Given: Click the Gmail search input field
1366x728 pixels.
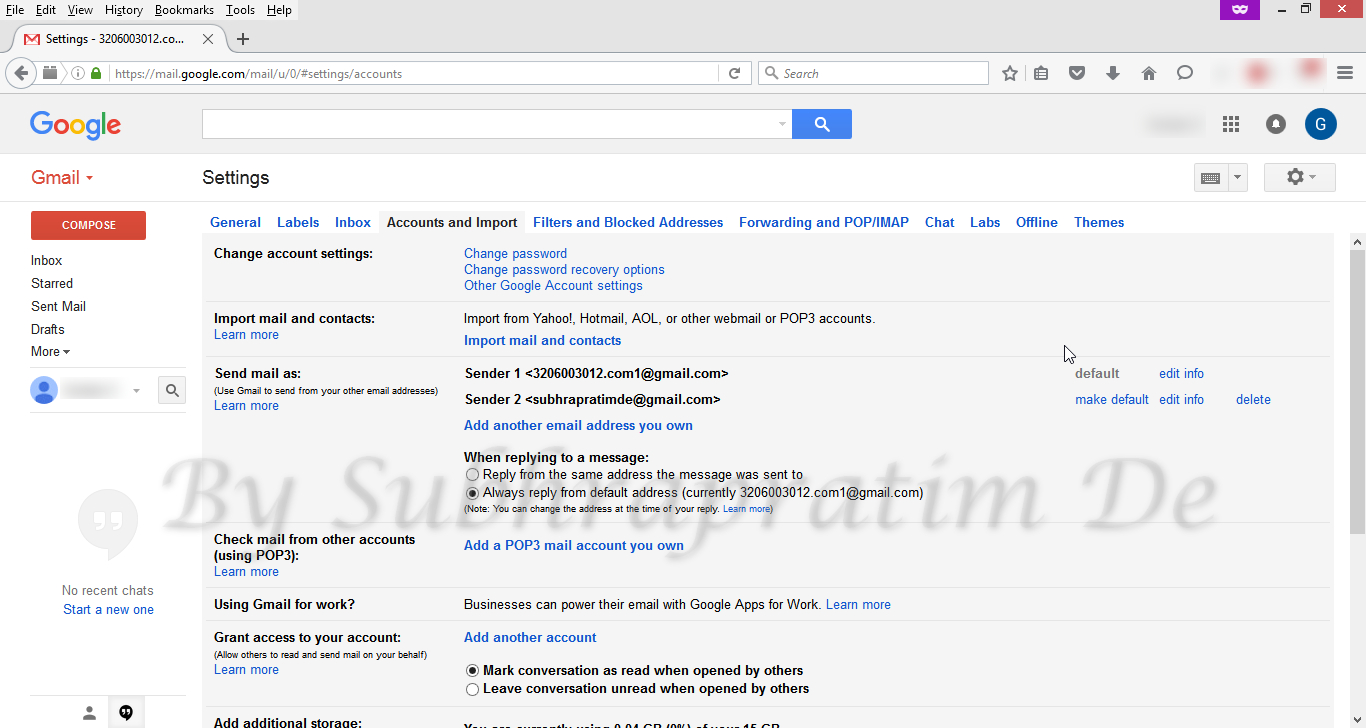Looking at the screenshot, I should click(497, 124).
